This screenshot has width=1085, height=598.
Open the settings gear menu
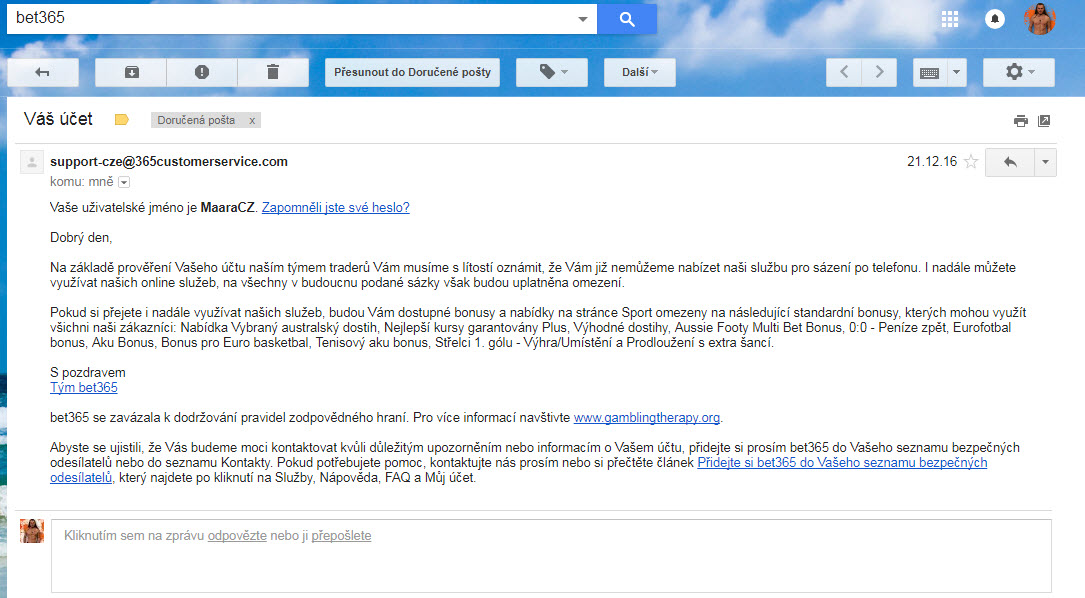(x=1019, y=72)
